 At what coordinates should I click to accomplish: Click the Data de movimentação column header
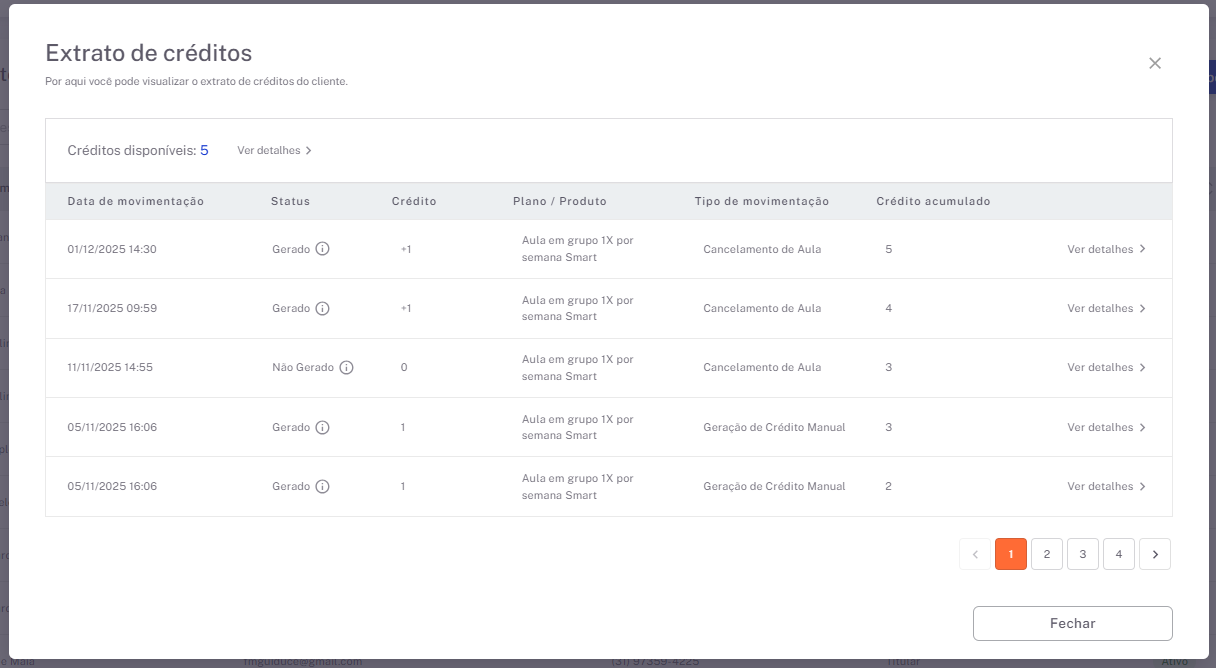tap(136, 202)
